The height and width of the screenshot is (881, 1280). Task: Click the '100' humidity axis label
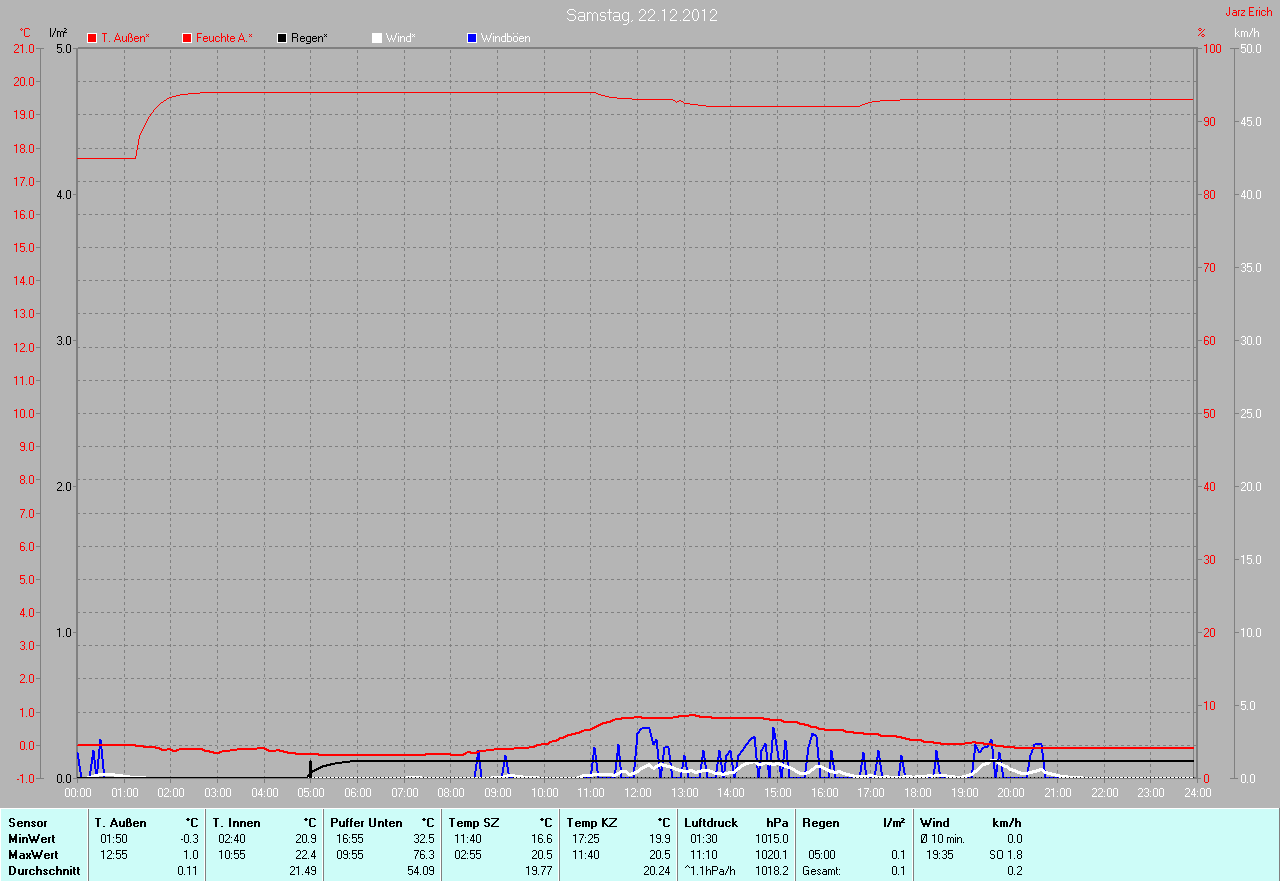(1211, 49)
